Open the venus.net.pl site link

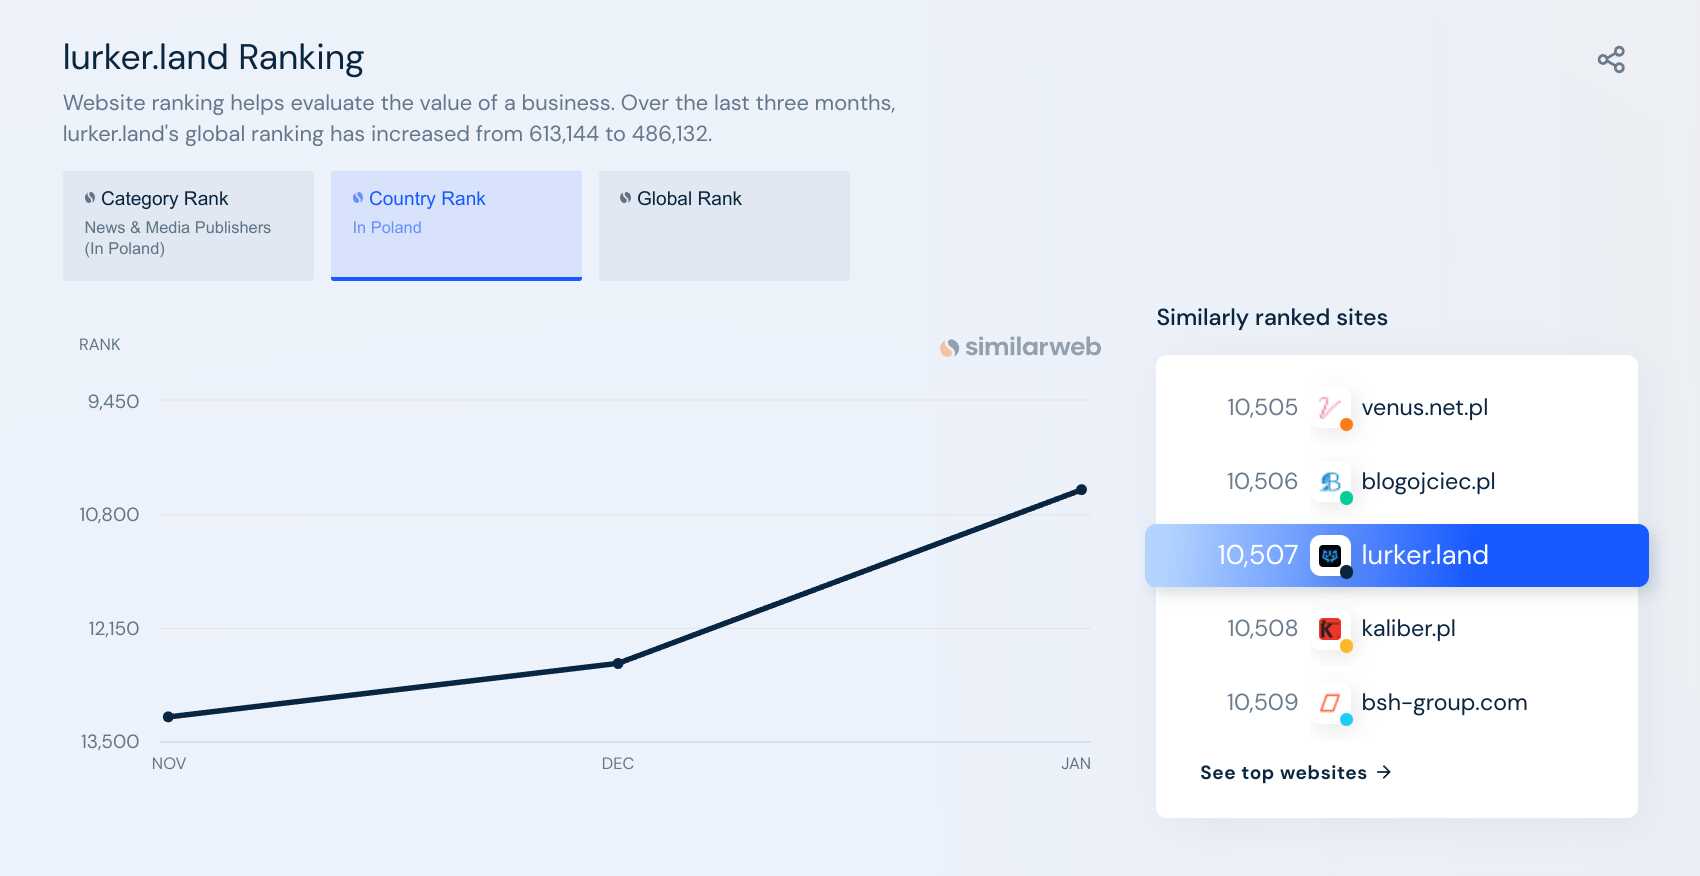click(x=1424, y=408)
